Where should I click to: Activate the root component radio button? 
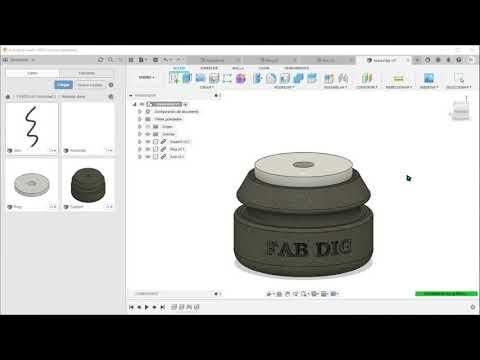point(186,104)
